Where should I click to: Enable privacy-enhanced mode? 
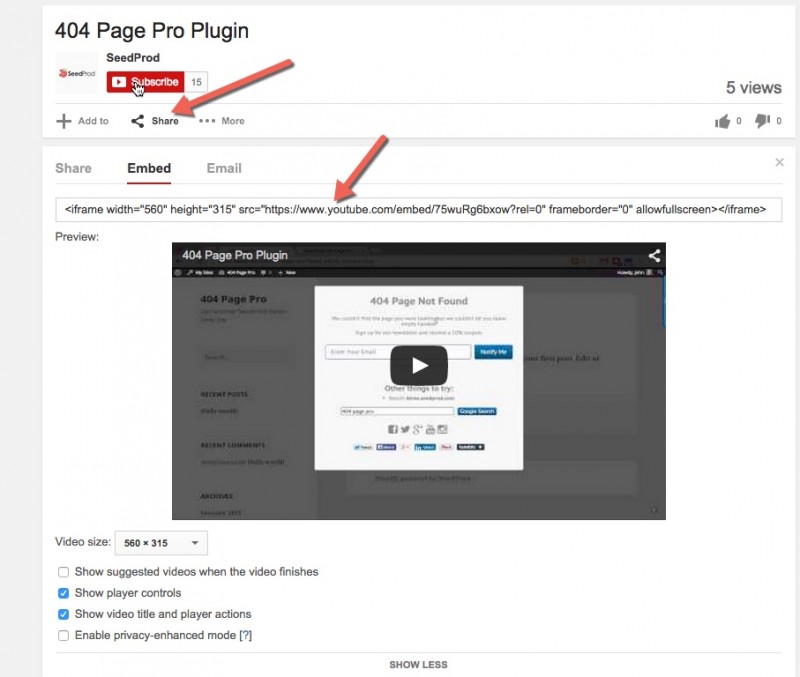(x=63, y=634)
